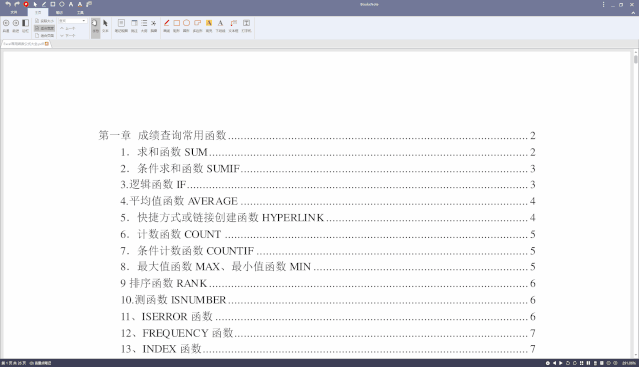Screen dimensions: 639x367
Task: Switch to the active second ribbon tab
Action: 38,13
